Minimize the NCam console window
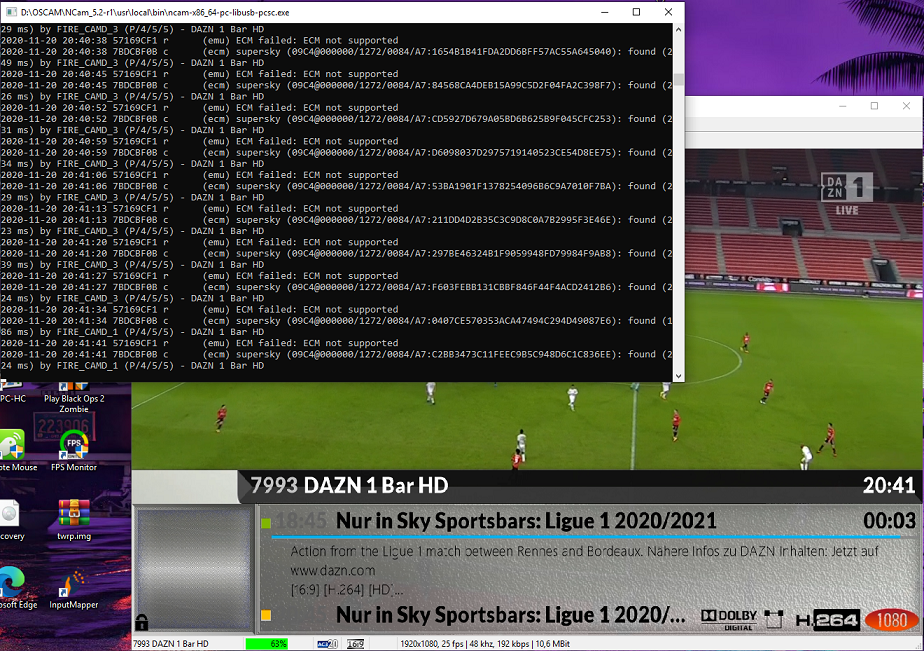924x651 pixels. 605,12
